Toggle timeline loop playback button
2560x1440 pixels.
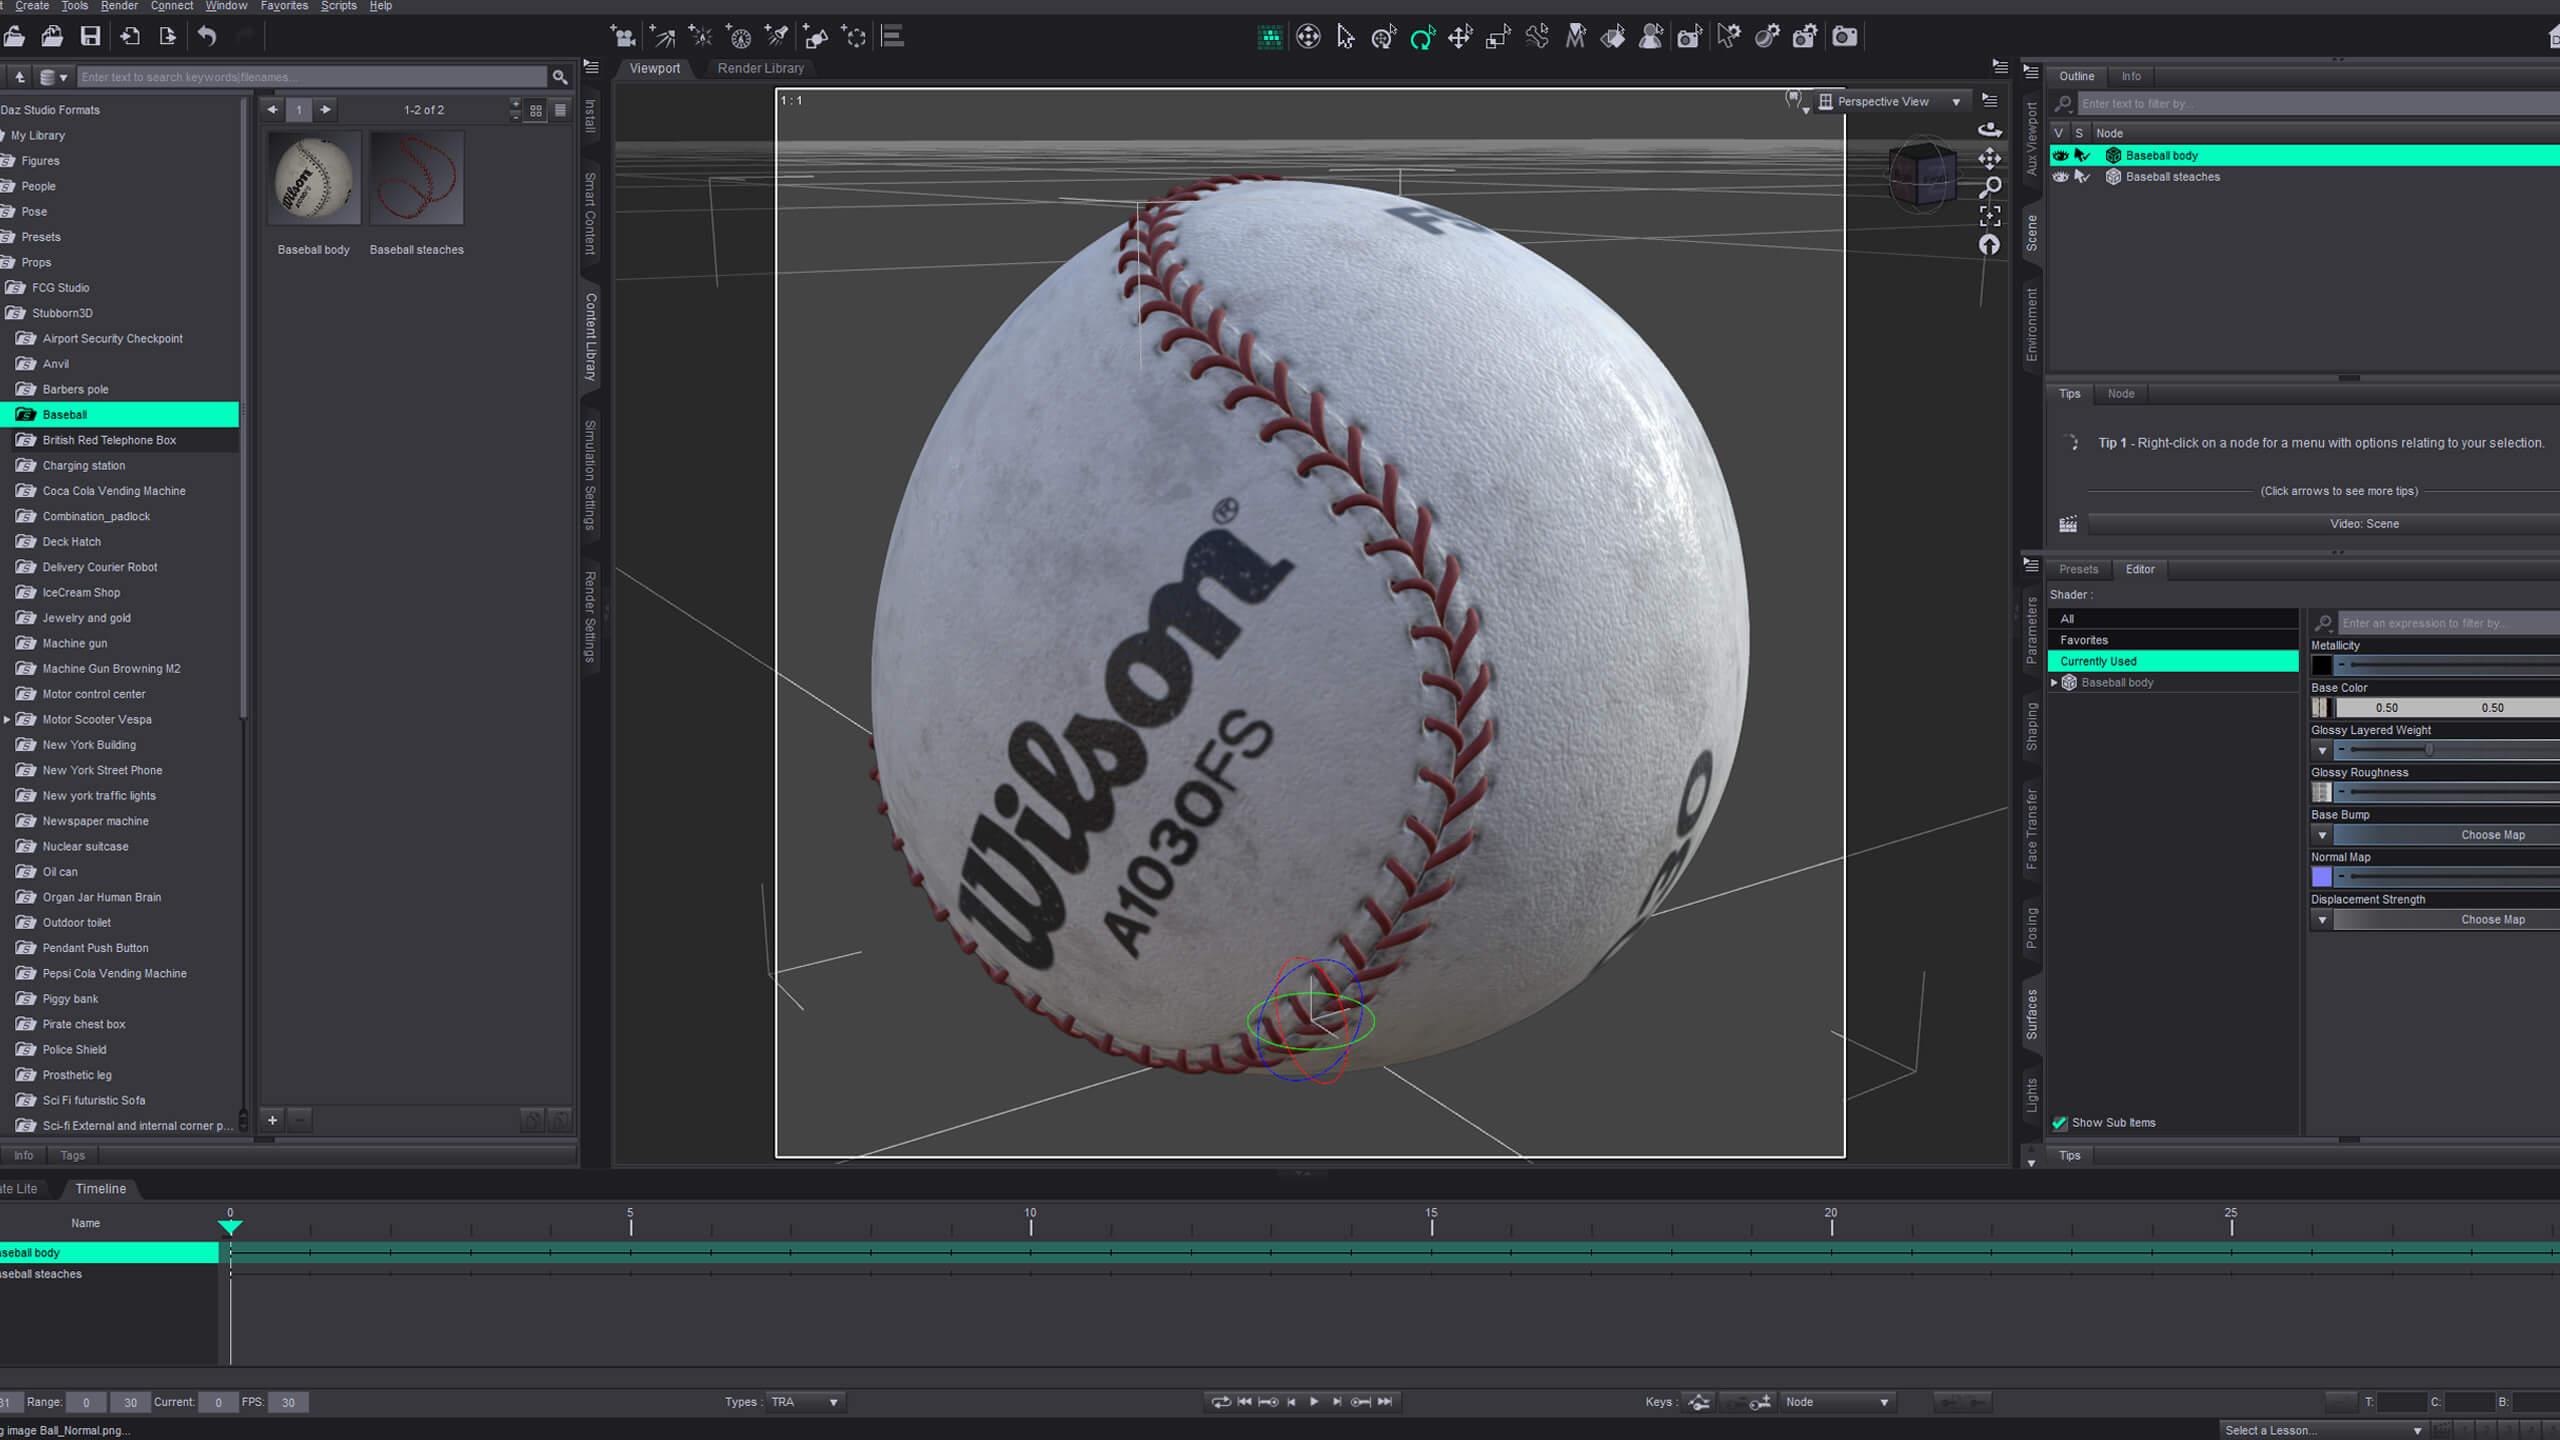[x=1221, y=1402]
